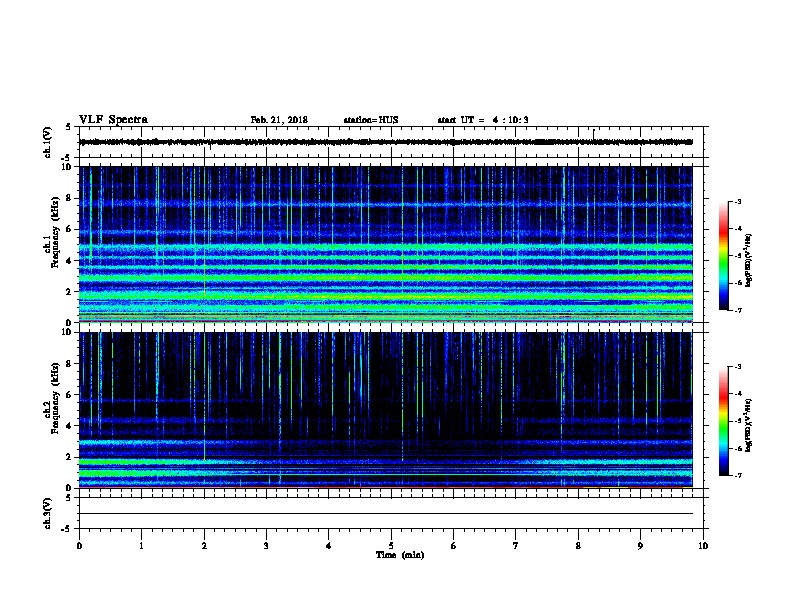Screen dimensions: 792x612
Task: Click the time axis tick label "2"
Action: click(204, 546)
